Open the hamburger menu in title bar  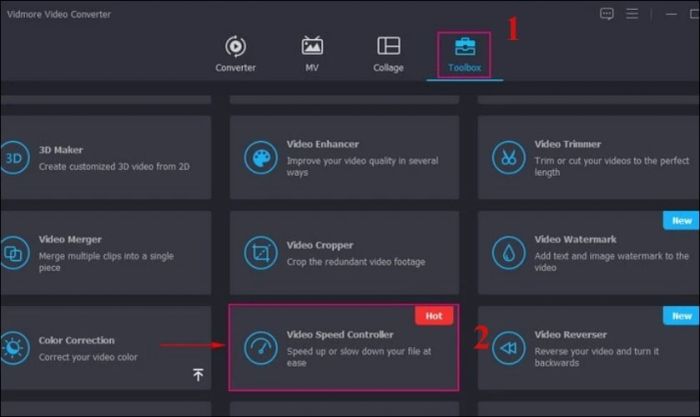point(634,14)
